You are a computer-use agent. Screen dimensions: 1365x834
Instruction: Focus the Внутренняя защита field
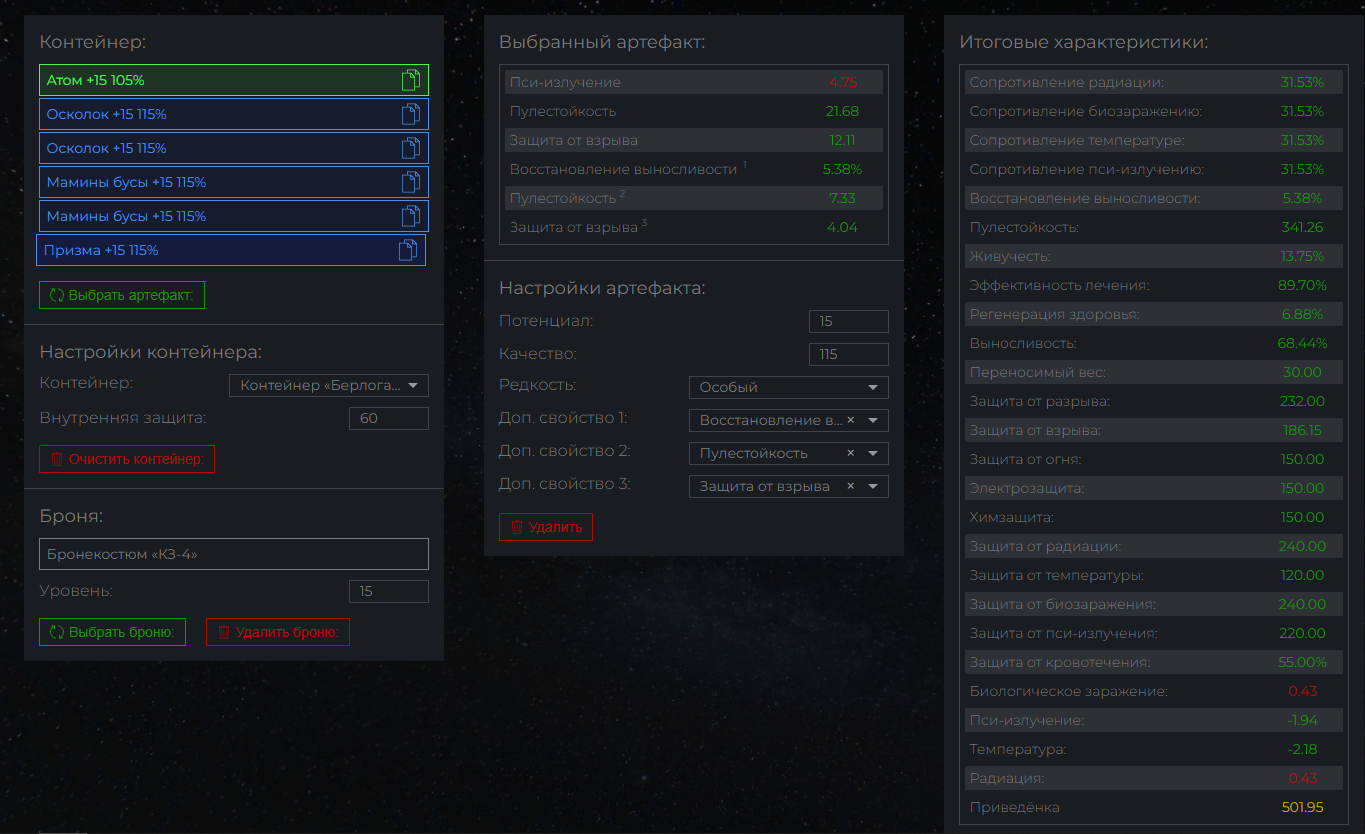[x=388, y=419]
